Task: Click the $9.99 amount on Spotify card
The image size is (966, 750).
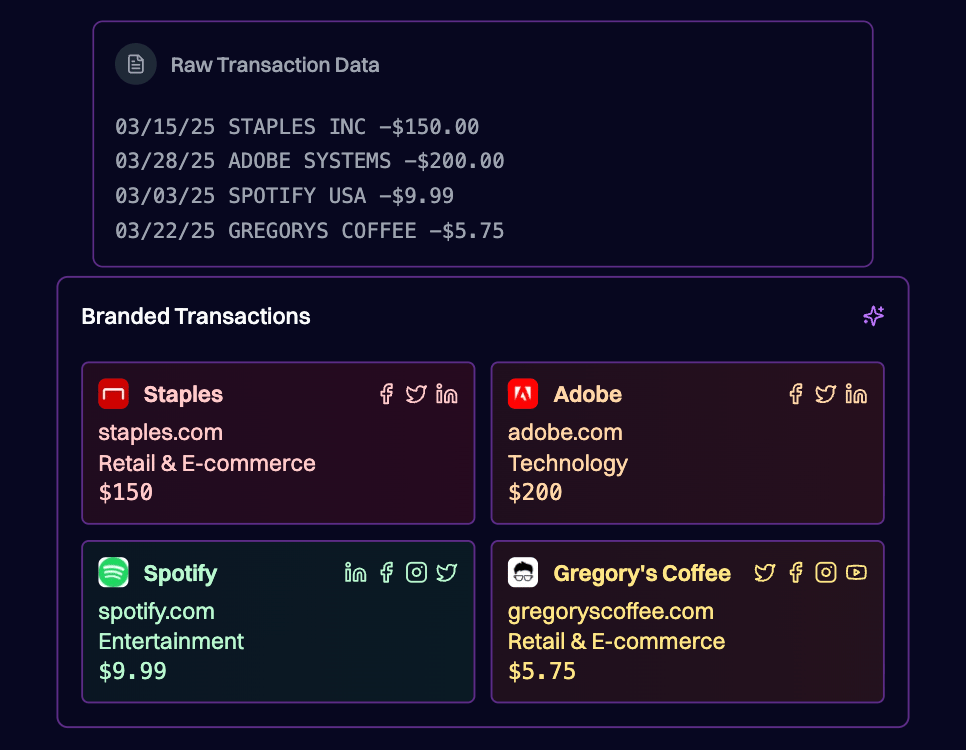Action: (132, 671)
